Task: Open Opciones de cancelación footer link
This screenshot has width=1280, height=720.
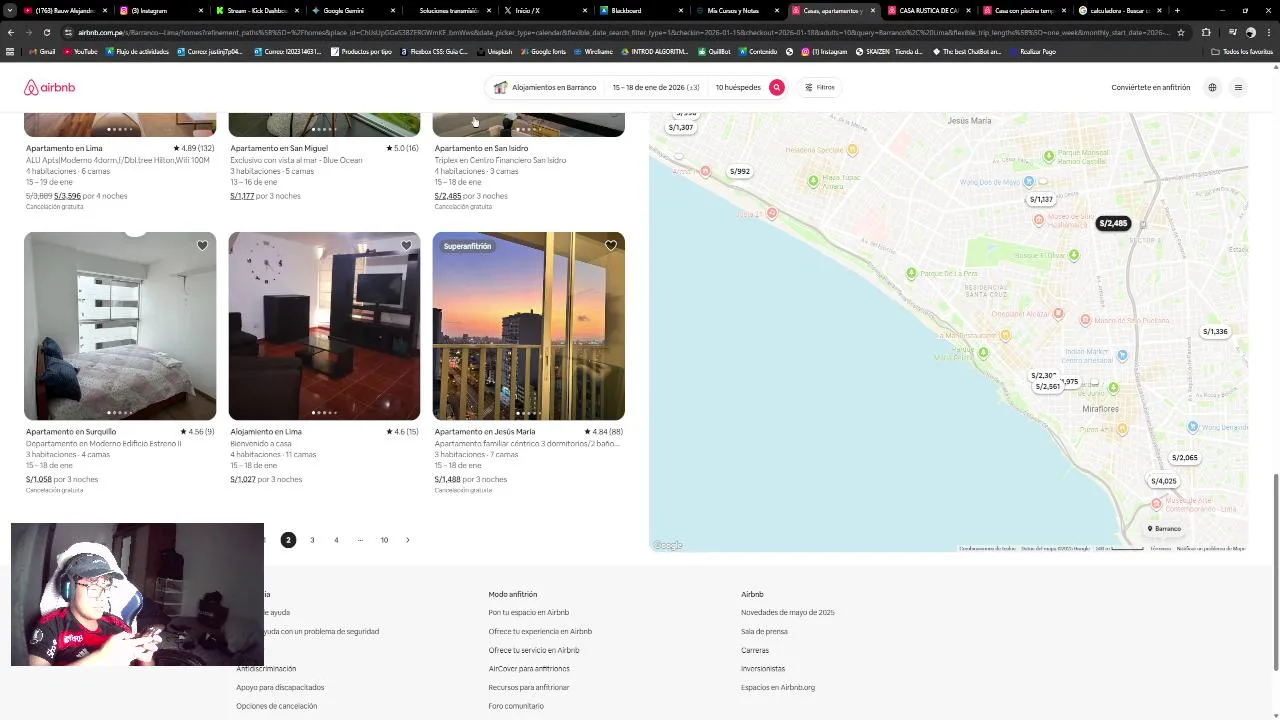Action: click(276, 706)
